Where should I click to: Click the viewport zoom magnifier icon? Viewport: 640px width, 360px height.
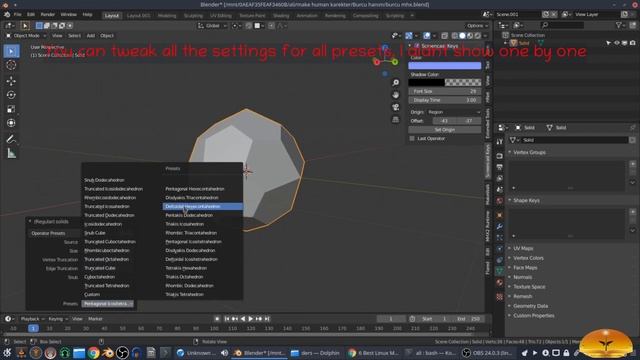click(396, 83)
